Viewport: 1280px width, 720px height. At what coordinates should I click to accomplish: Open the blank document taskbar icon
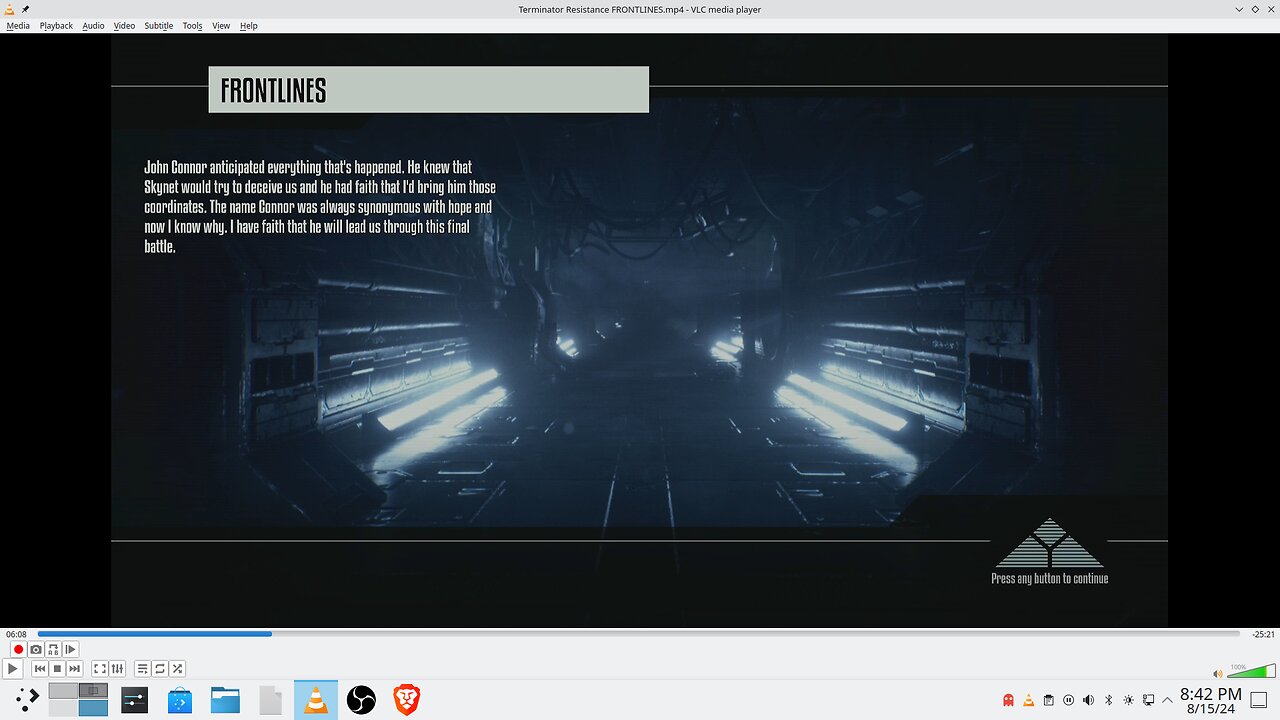[270, 700]
